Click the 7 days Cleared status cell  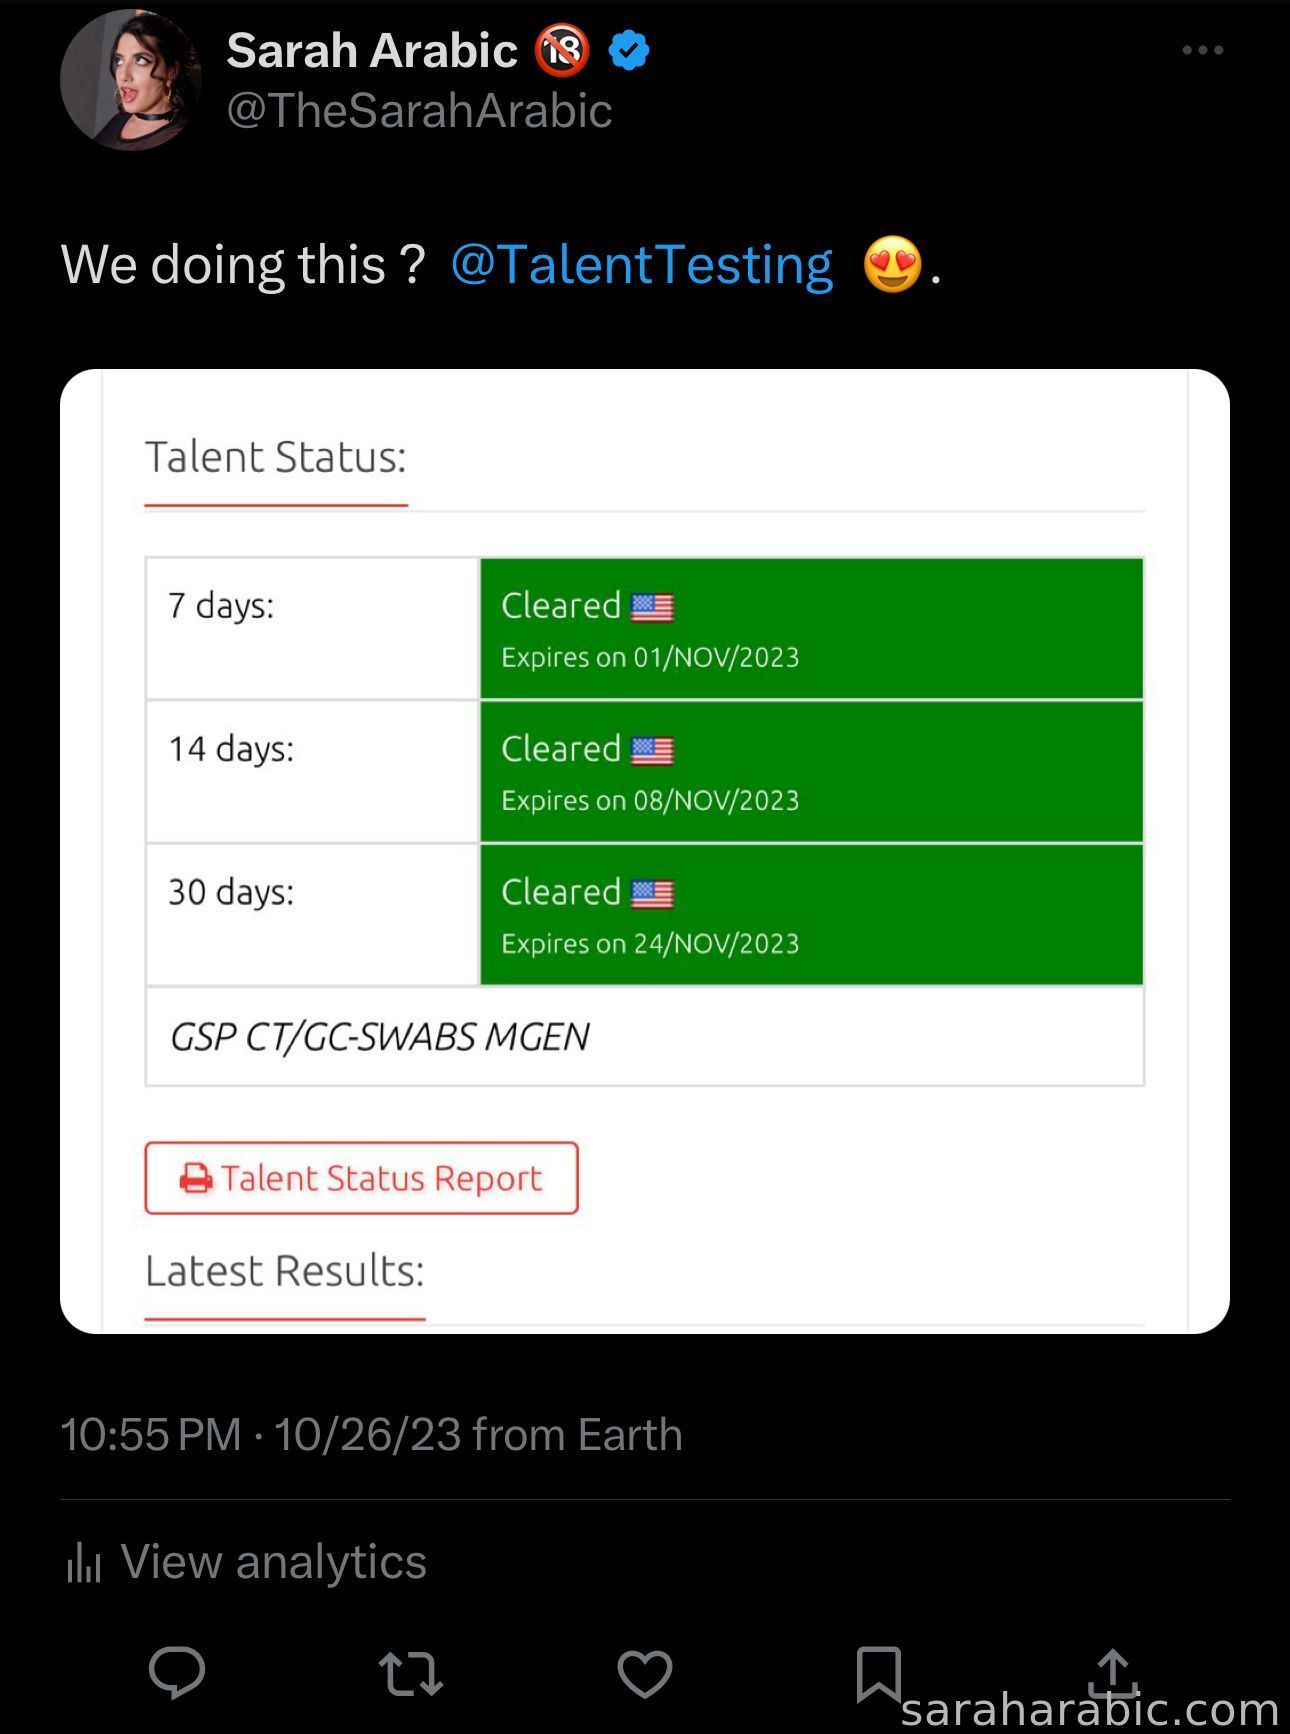811,628
